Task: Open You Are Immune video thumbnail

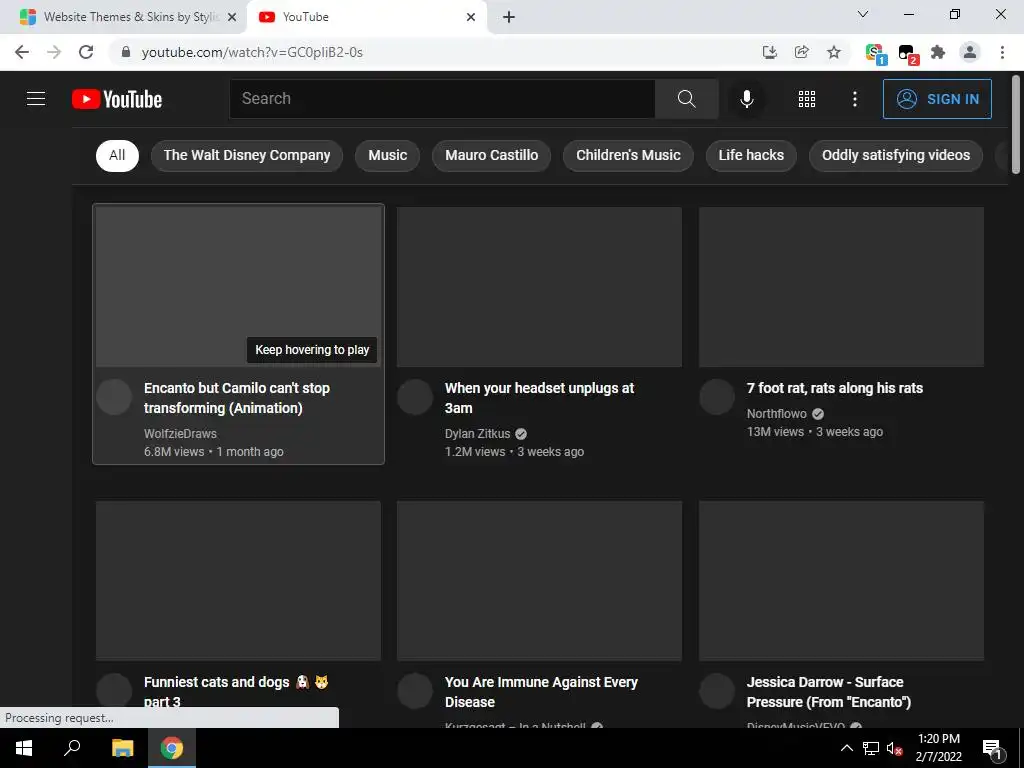Action: [539, 581]
